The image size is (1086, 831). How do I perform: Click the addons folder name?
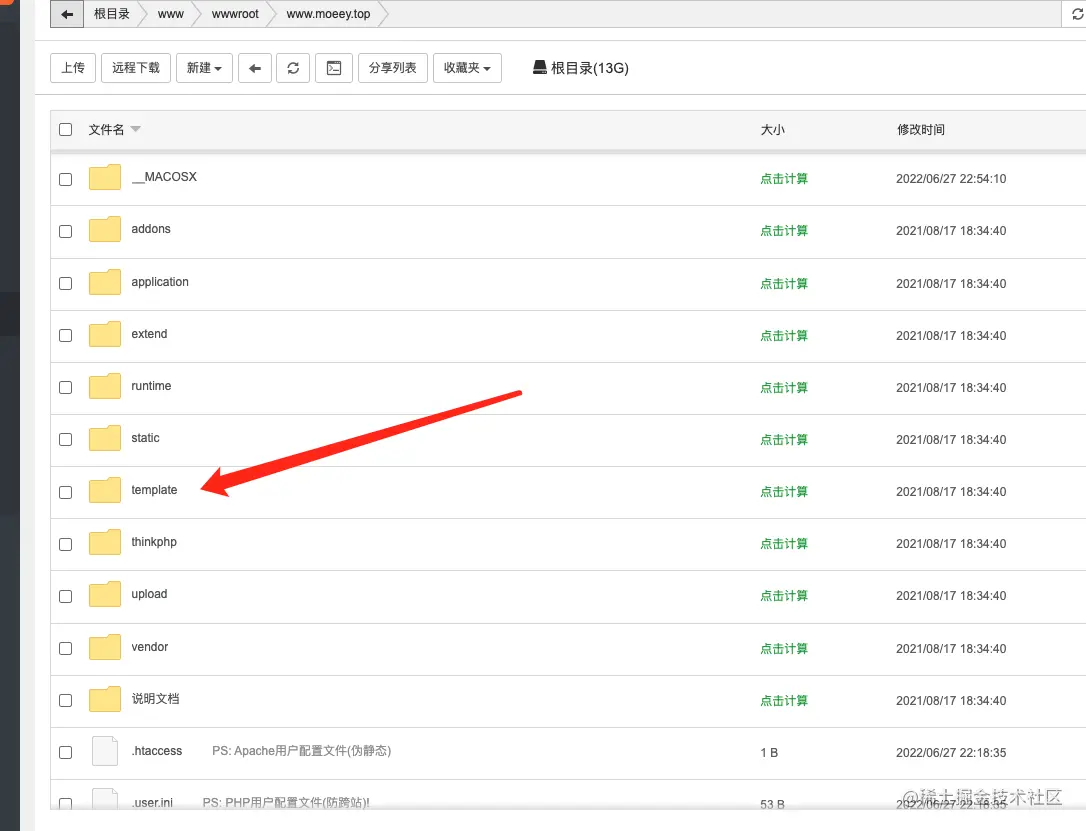151,229
